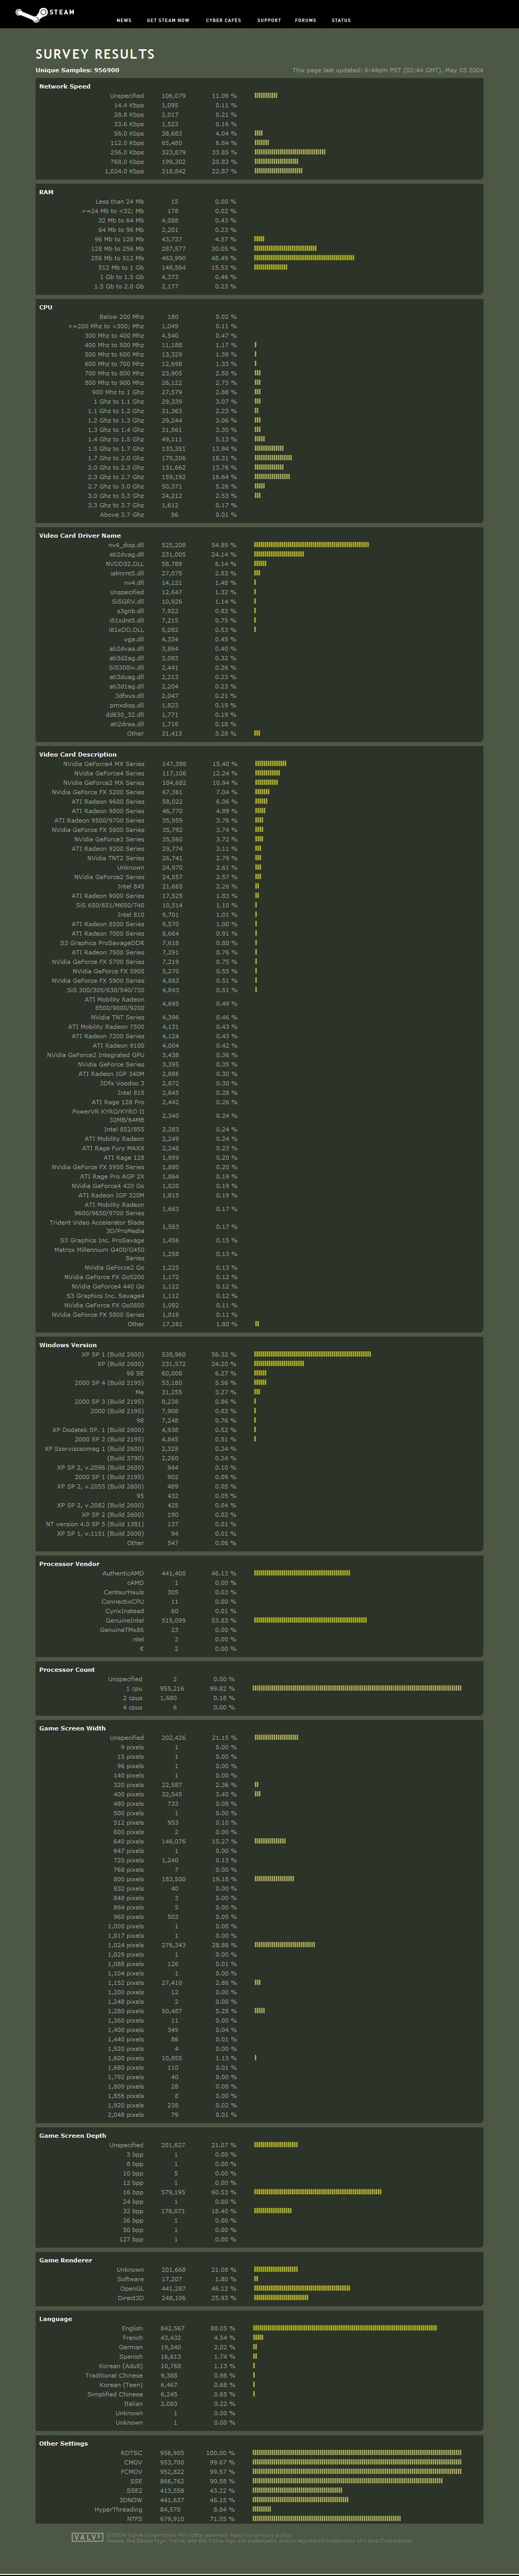Click the RDTSC 100% bar
This screenshot has height=2576, width=519.
(356, 2452)
